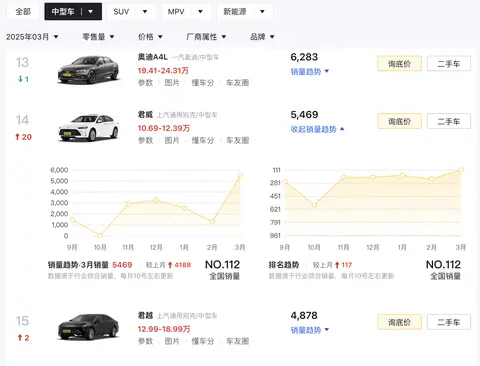Open the 零售量 filter menu
This screenshot has width=480, height=366.
tap(98, 37)
